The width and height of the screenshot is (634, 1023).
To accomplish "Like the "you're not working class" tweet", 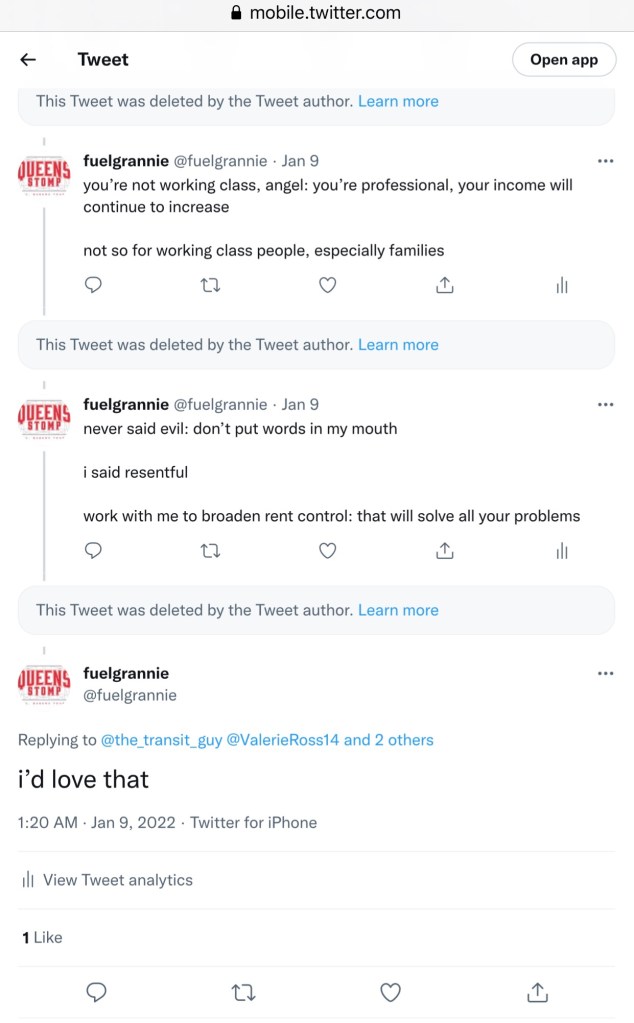I will pyautogui.click(x=327, y=286).
